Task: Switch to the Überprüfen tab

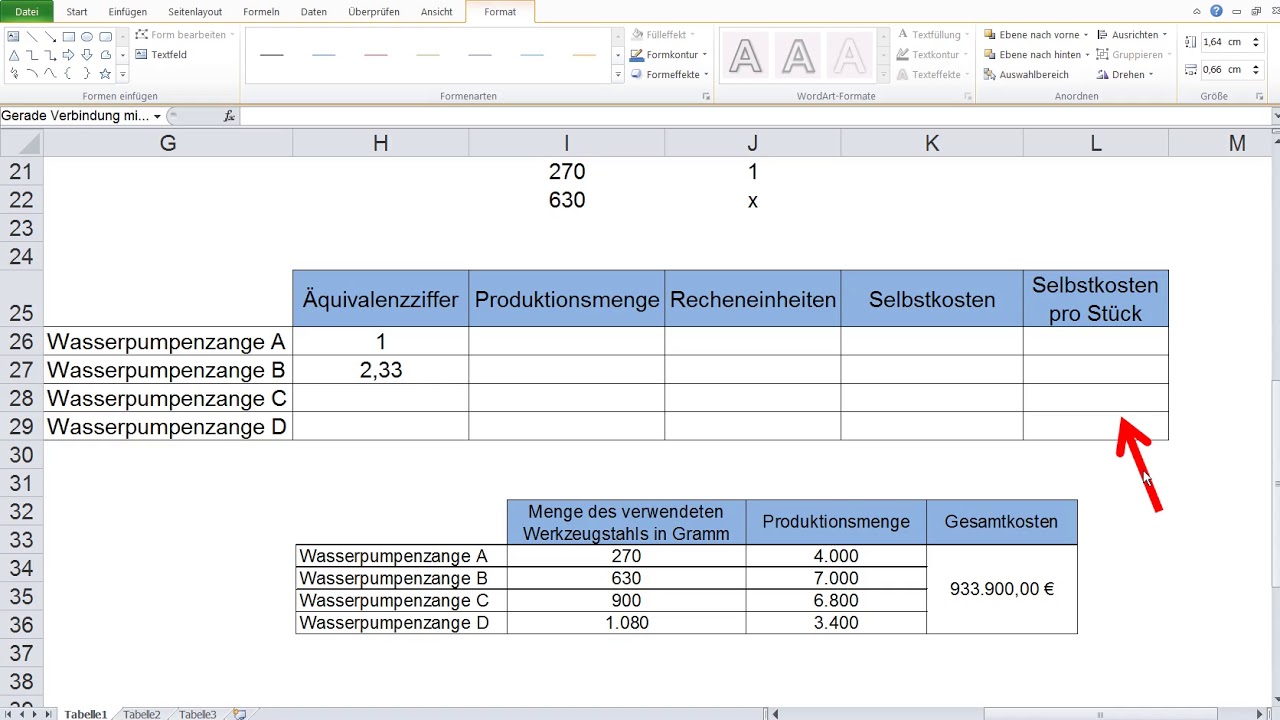Action: (374, 12)
